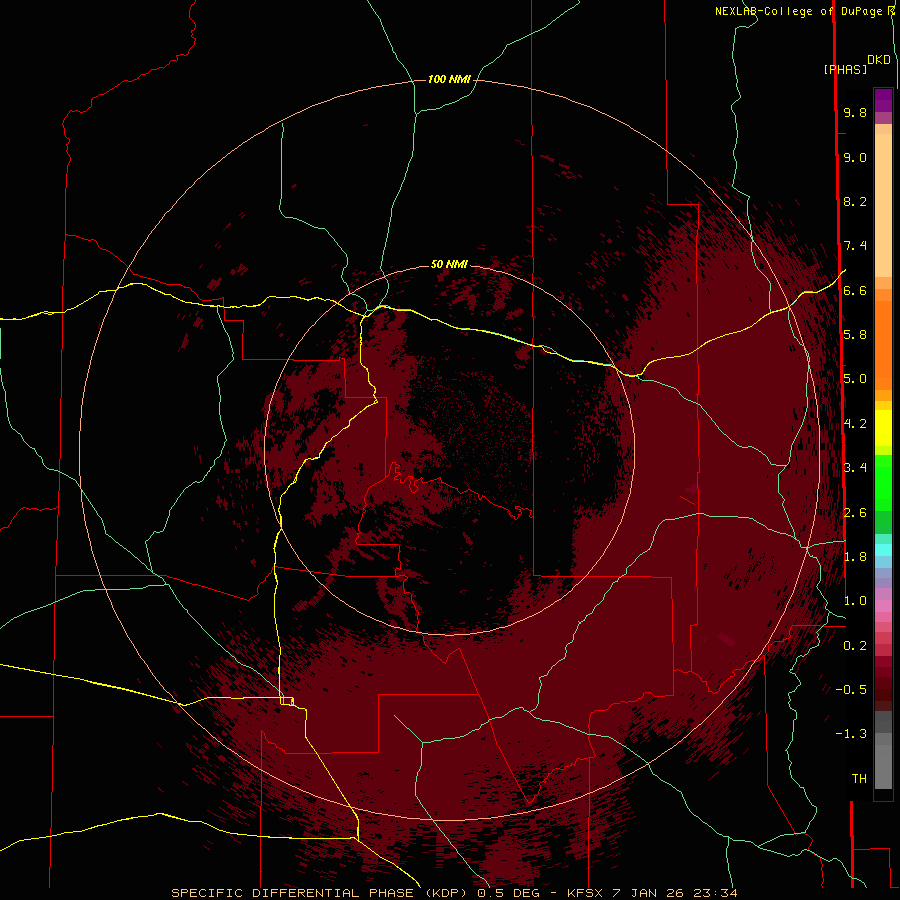This screenshot has height=900, width=900.
Task: Click the 5.0 scale value
Action: pos(855,379)
